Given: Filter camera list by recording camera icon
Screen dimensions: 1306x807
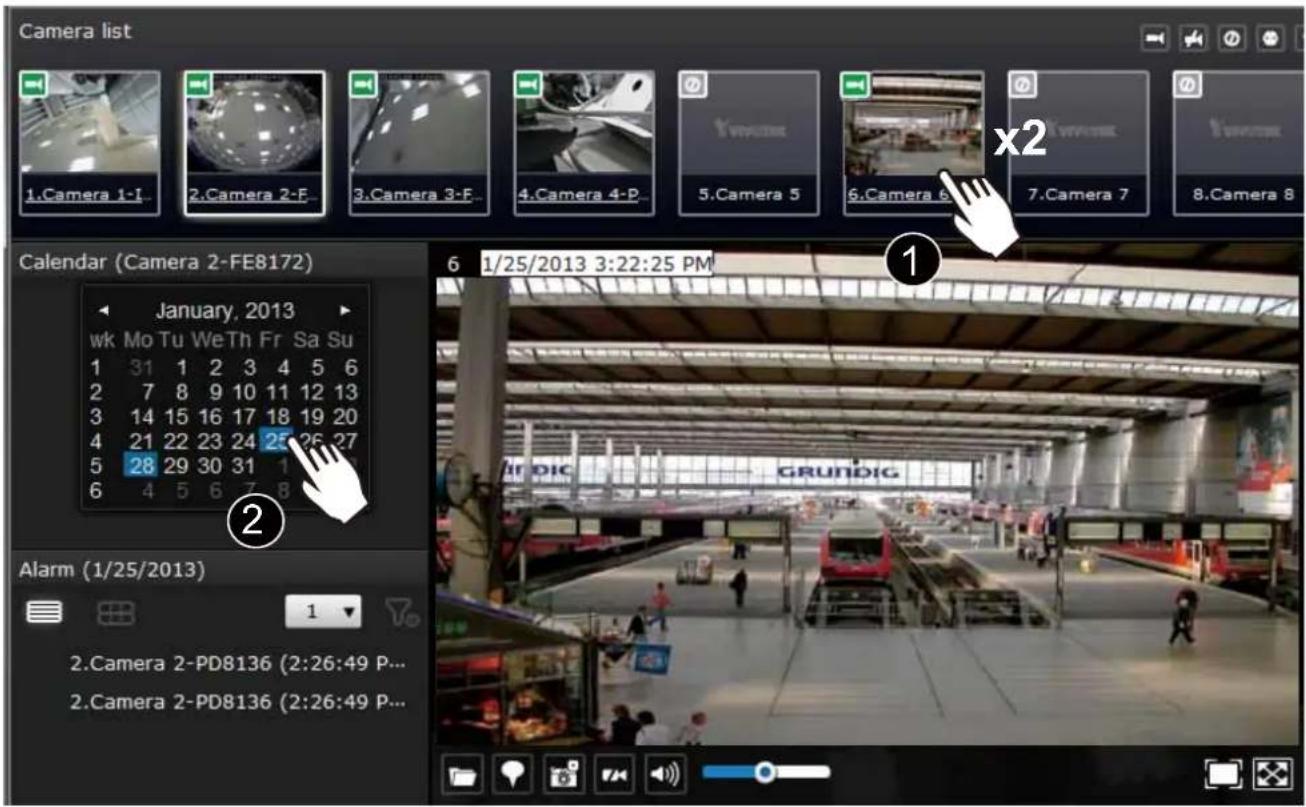Looking at the screenshot, I should [x=1156, y=36].
